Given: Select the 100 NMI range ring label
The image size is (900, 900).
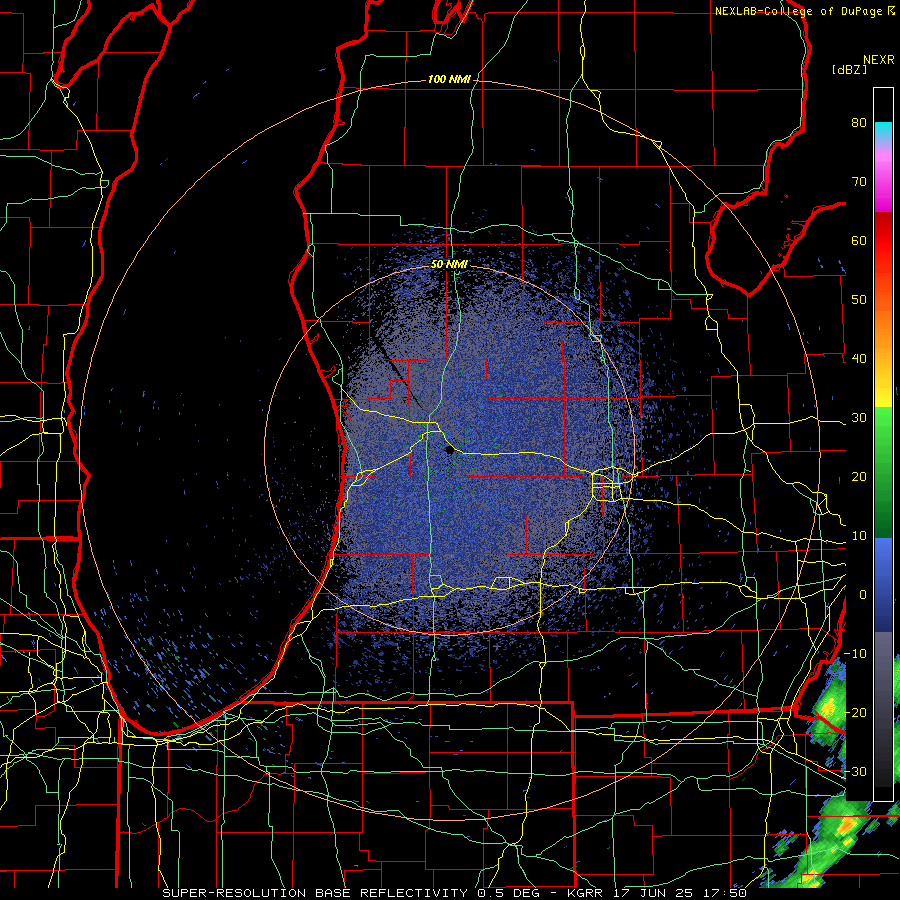Looking at the screenshot, I should pyautogui.click(x=449, y=79).
